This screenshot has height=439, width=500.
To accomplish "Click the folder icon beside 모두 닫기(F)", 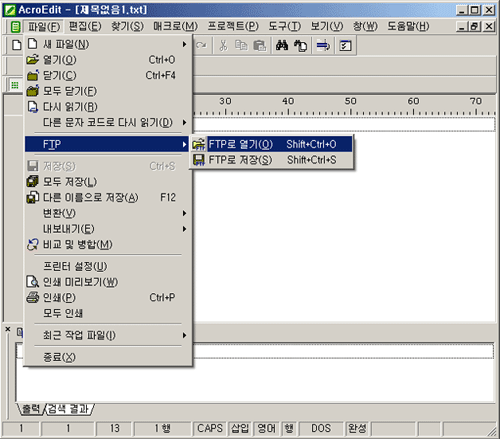I will 33,91.
